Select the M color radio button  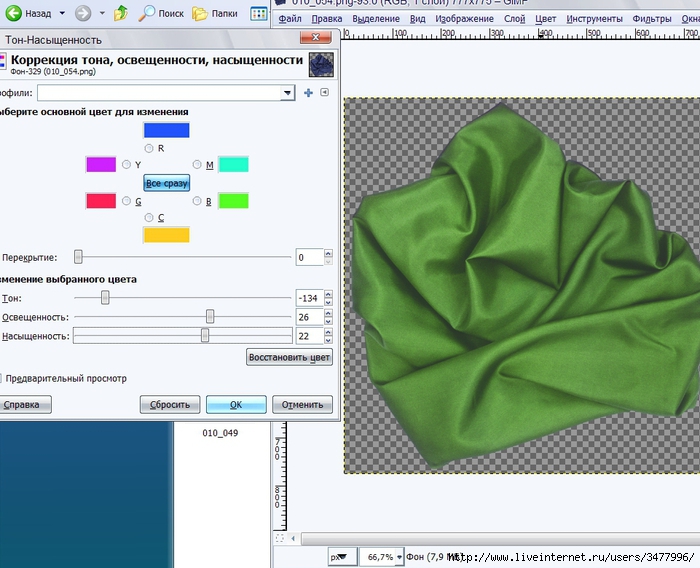point(197,165)
